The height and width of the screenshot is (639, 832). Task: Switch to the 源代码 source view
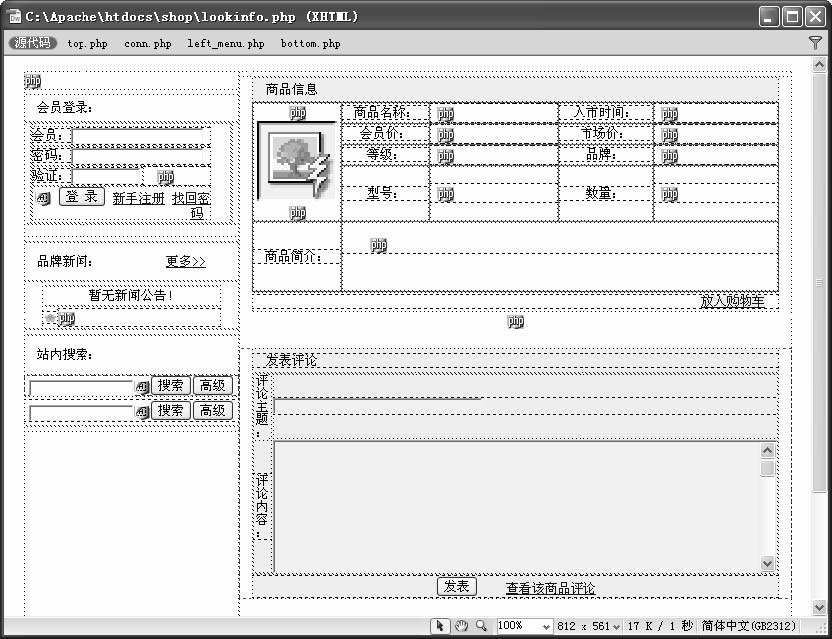[x=33, y=44]
